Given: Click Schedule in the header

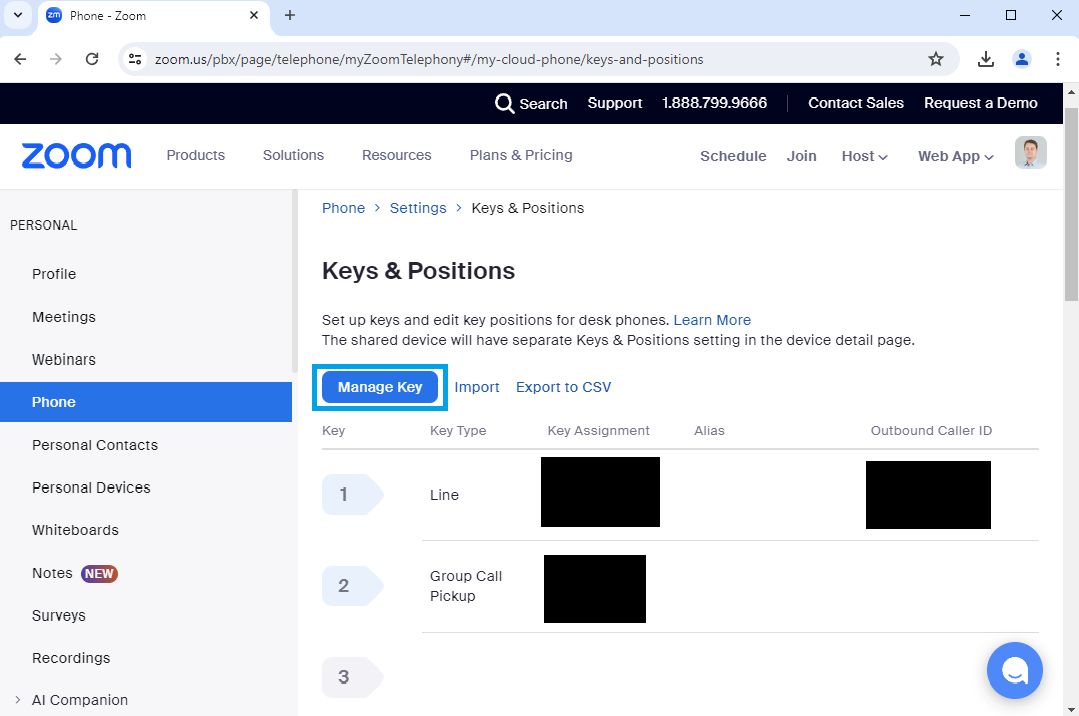Looking at the screenshot, I should pos(733,156).
